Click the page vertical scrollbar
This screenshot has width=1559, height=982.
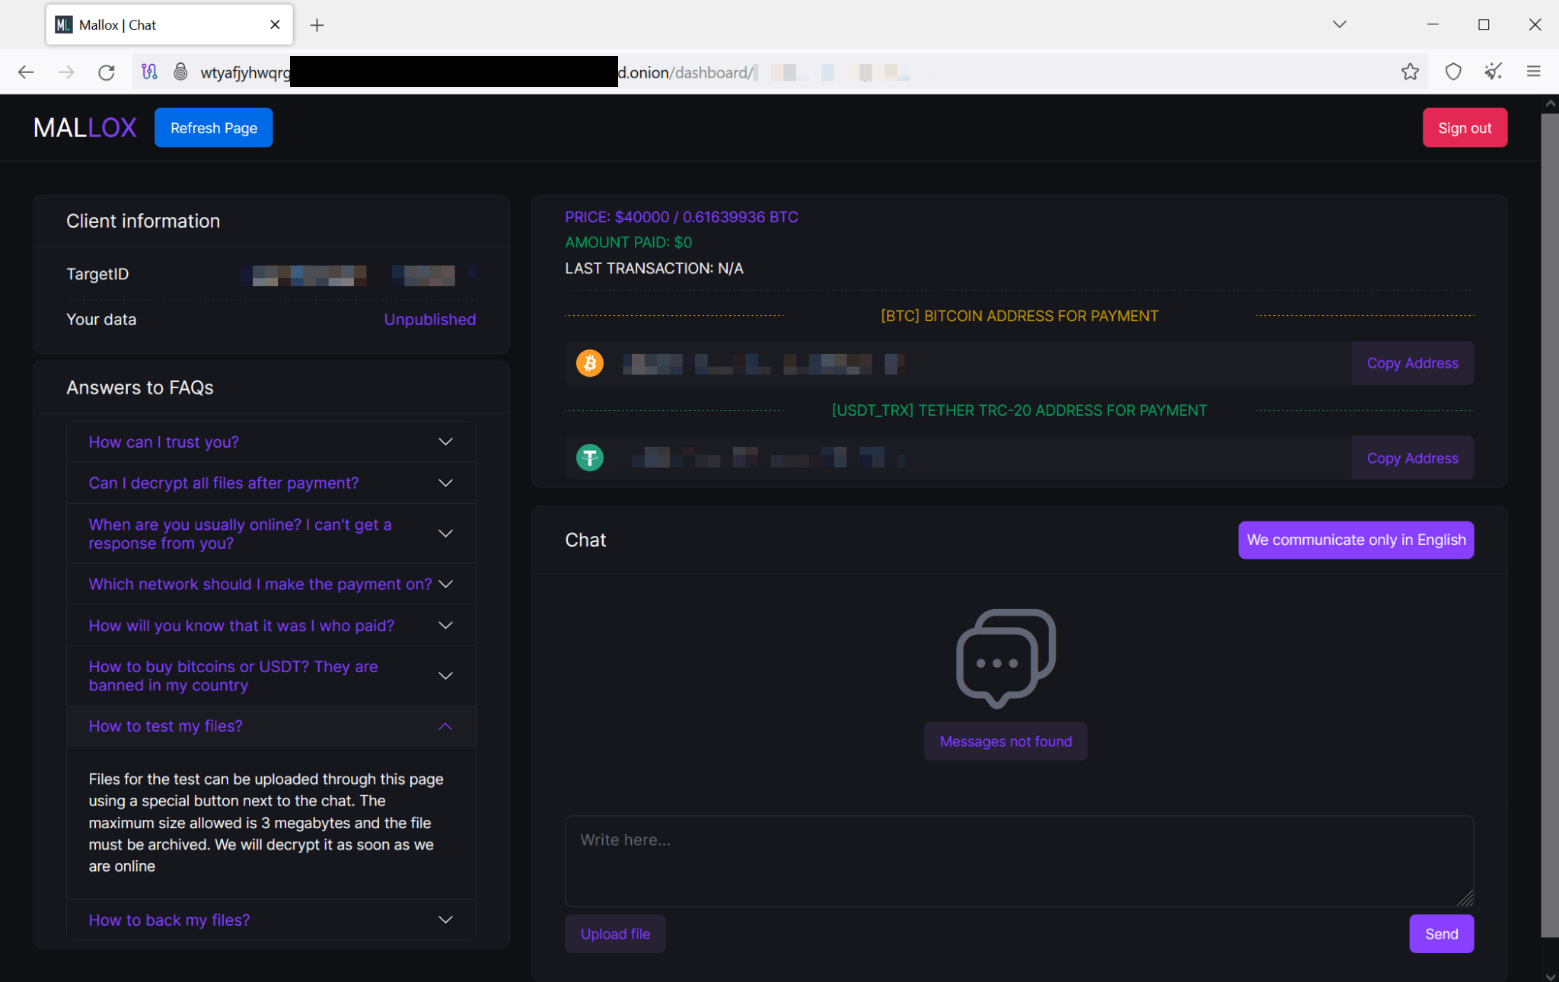click(x=1550, y=525)
